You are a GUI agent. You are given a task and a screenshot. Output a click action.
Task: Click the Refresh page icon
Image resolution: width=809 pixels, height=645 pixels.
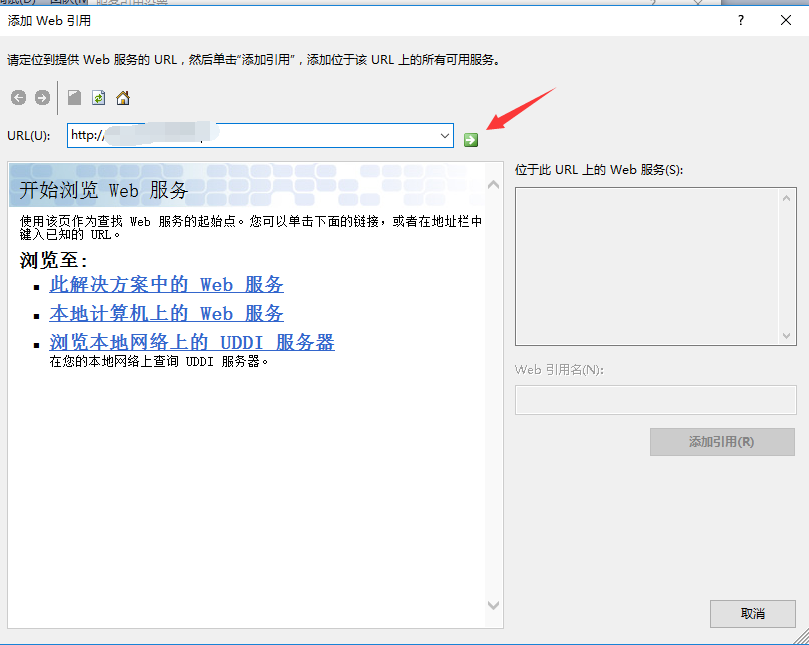click(x=98, y=97)
